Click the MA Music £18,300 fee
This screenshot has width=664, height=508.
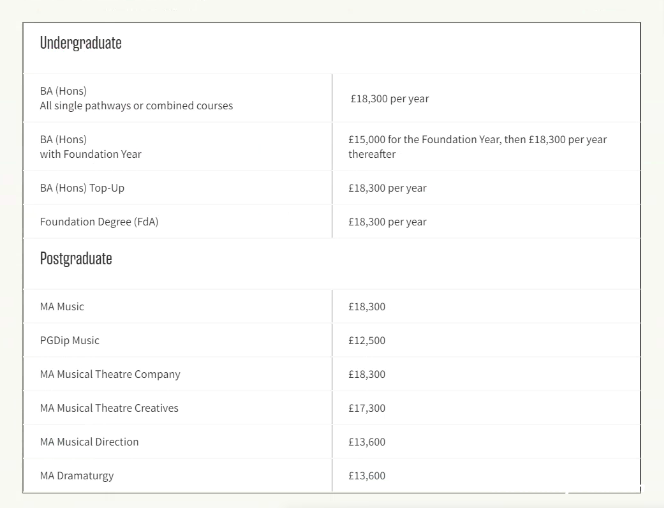tap(367, 306)
